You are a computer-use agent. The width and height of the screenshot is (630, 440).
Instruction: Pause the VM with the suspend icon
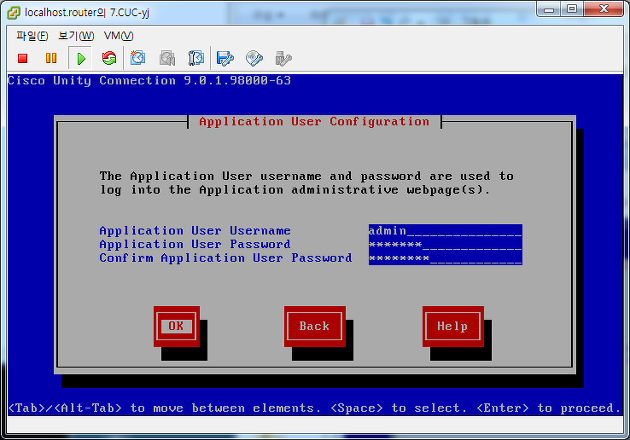tap(51, 59)
